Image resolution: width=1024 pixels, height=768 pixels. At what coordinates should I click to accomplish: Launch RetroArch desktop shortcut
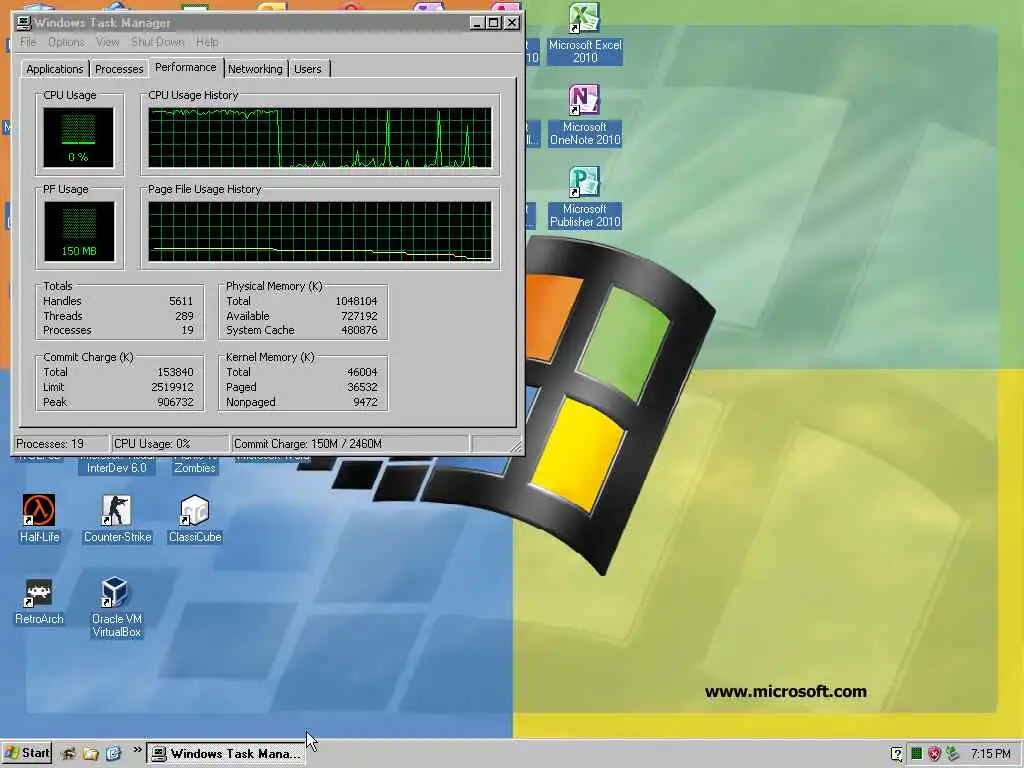coord(39,601)
